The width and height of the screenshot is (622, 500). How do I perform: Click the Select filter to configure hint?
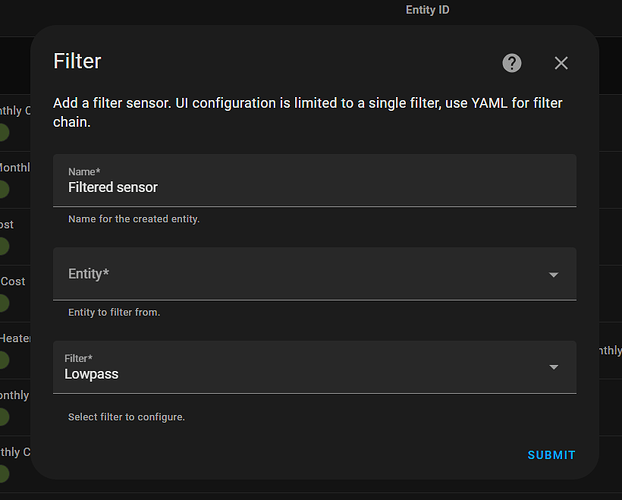point(126,417)
